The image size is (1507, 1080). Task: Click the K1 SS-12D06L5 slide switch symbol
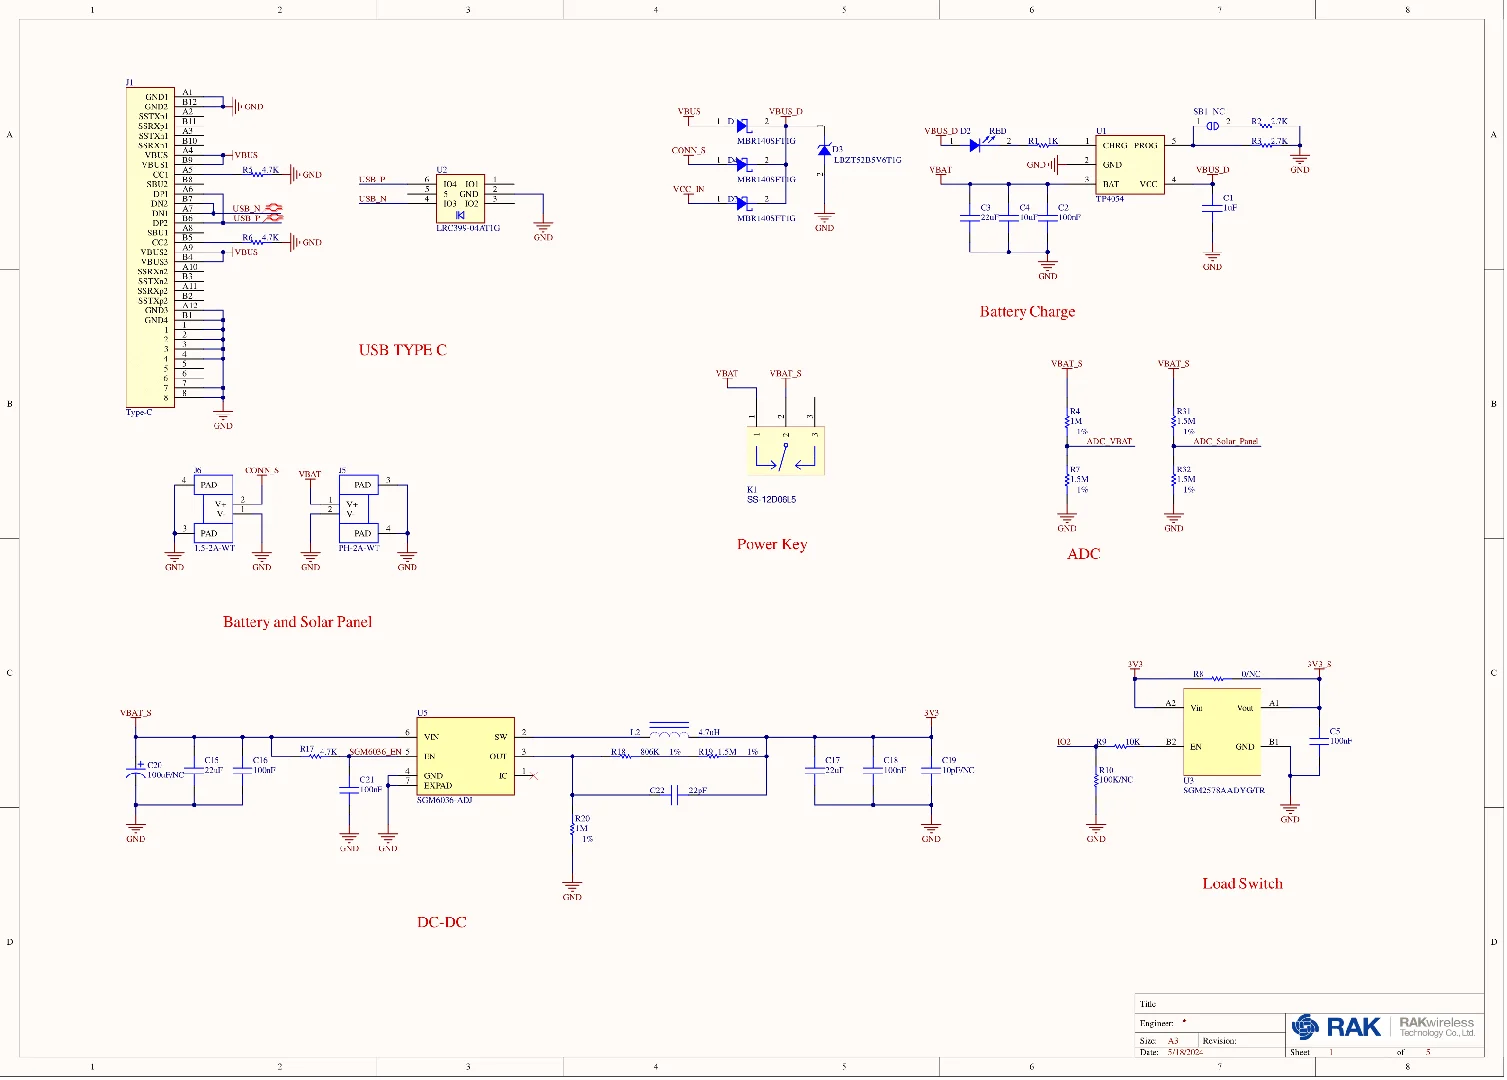[786, 451]
